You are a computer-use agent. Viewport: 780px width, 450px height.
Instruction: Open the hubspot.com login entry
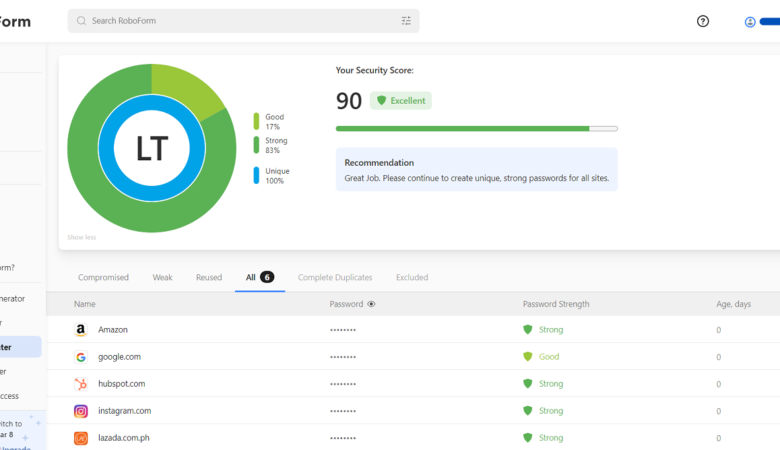pos(121,384)
